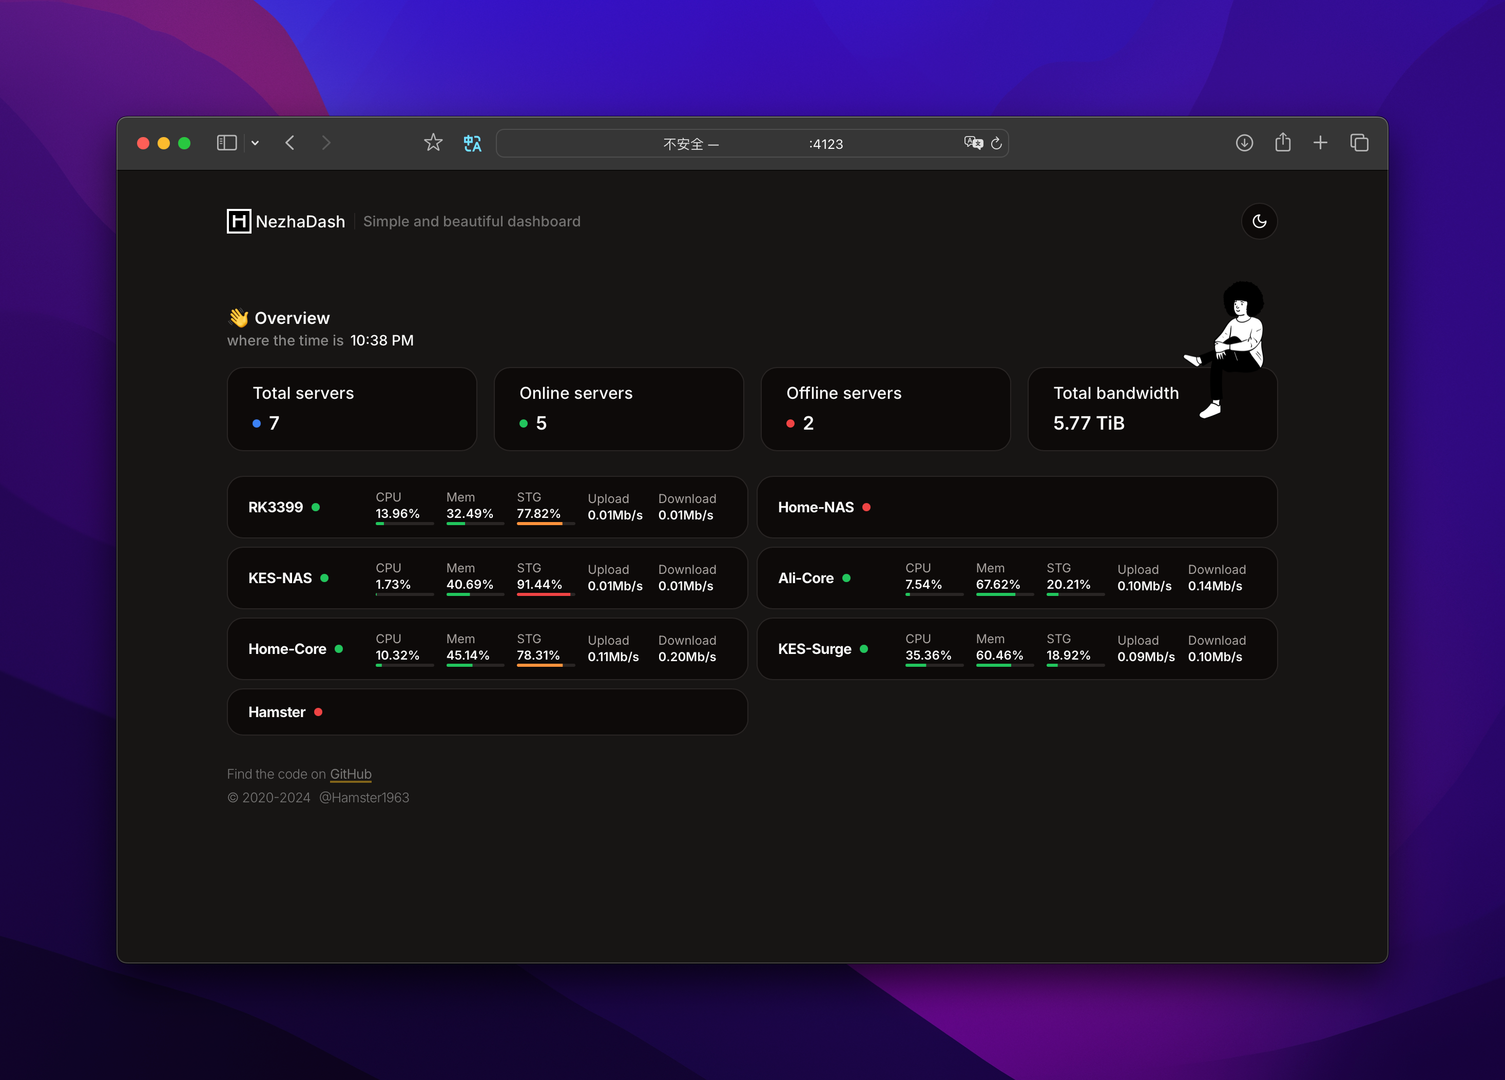Show the tab overview
This screenshot has width=1505, height=1080.
[x=1359, y=143]
